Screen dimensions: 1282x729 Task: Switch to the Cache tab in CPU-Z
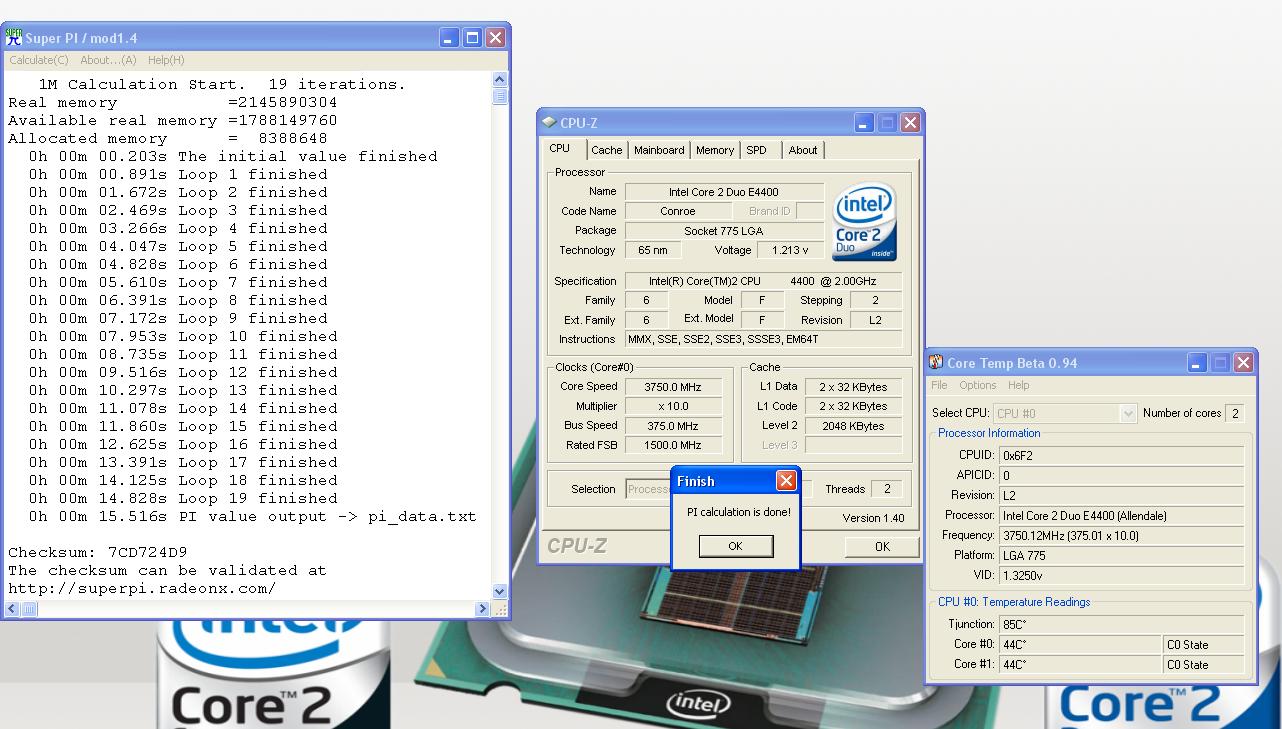pos(606,150)
